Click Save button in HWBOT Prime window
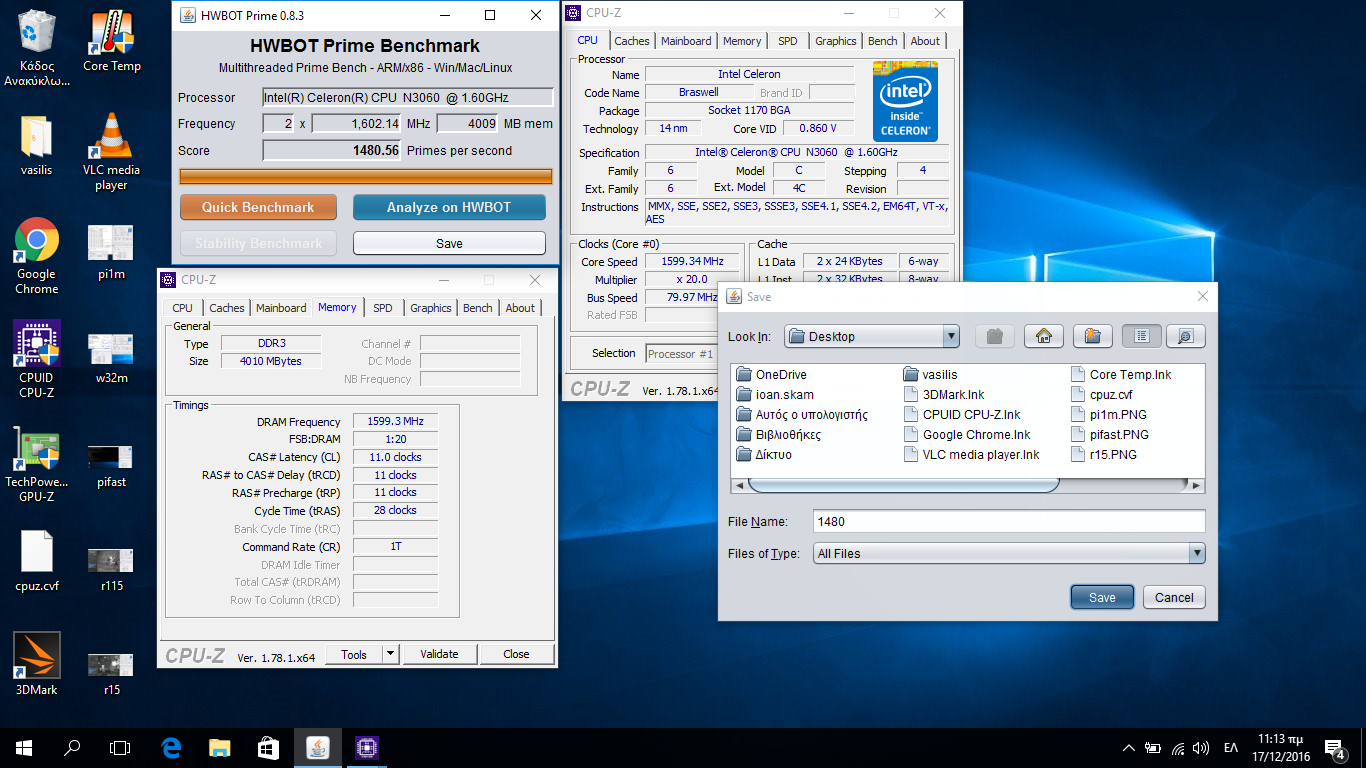The image size is (1366, 768). coord(449,243)
